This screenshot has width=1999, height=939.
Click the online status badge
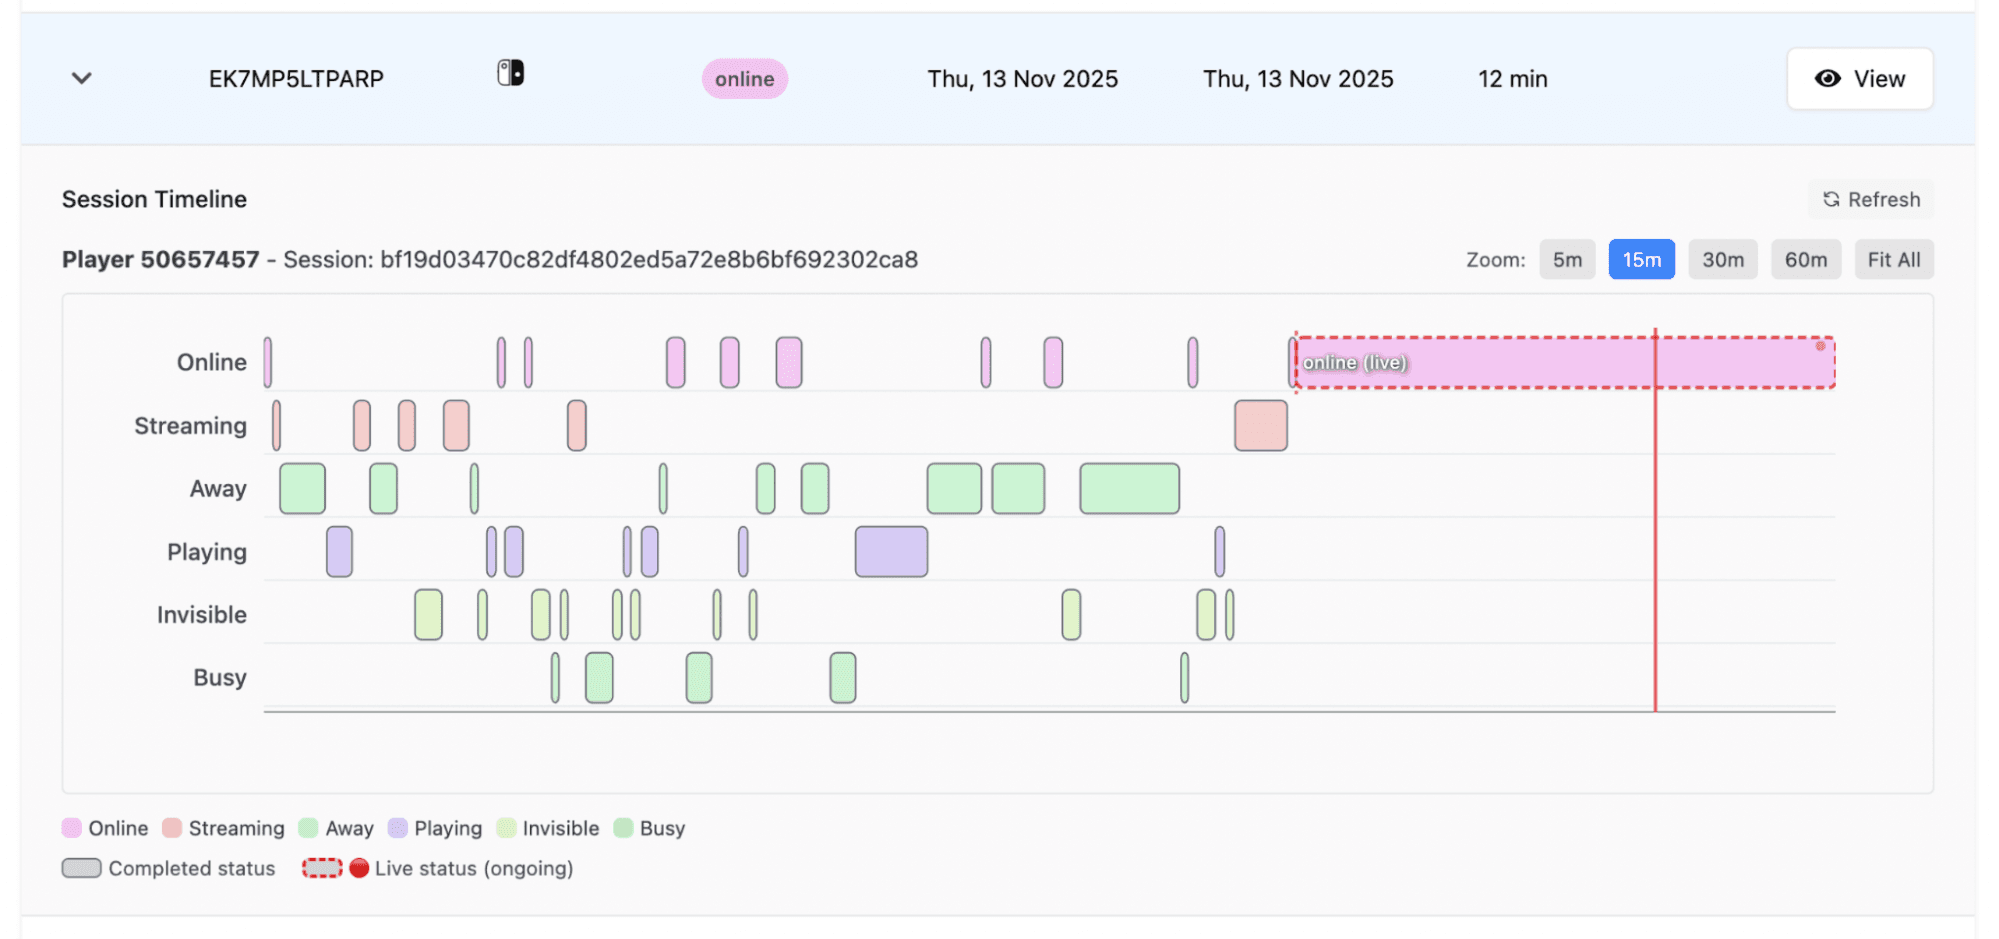tap(744, 79)
